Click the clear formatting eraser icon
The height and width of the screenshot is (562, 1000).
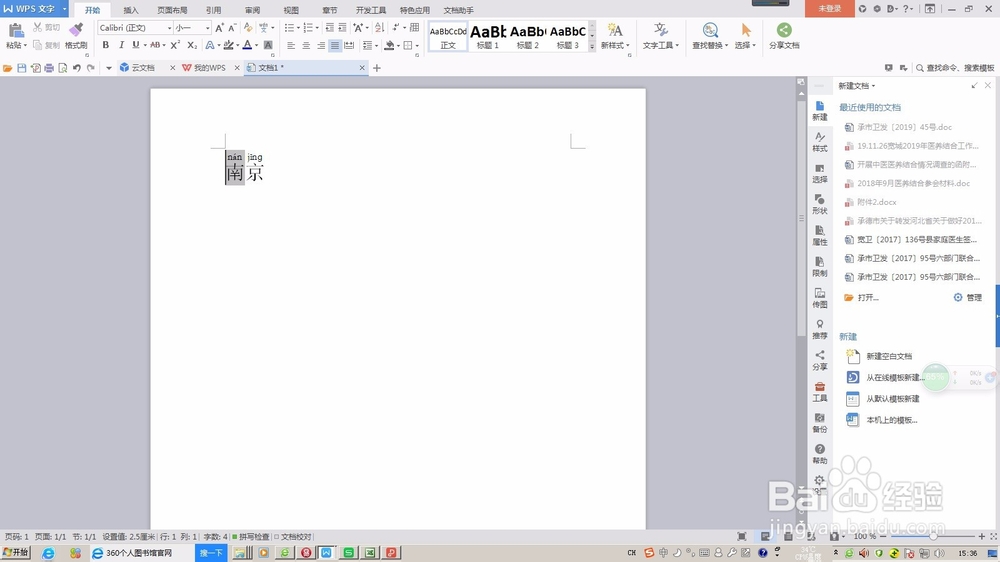(x=248, y=27)
